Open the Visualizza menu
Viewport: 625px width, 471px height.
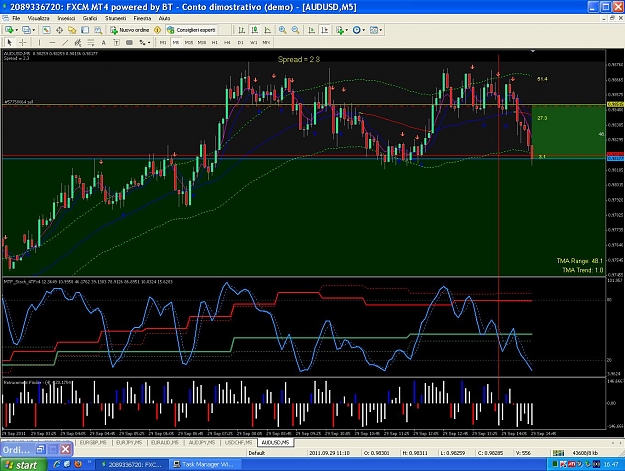(x=39, y=18)
